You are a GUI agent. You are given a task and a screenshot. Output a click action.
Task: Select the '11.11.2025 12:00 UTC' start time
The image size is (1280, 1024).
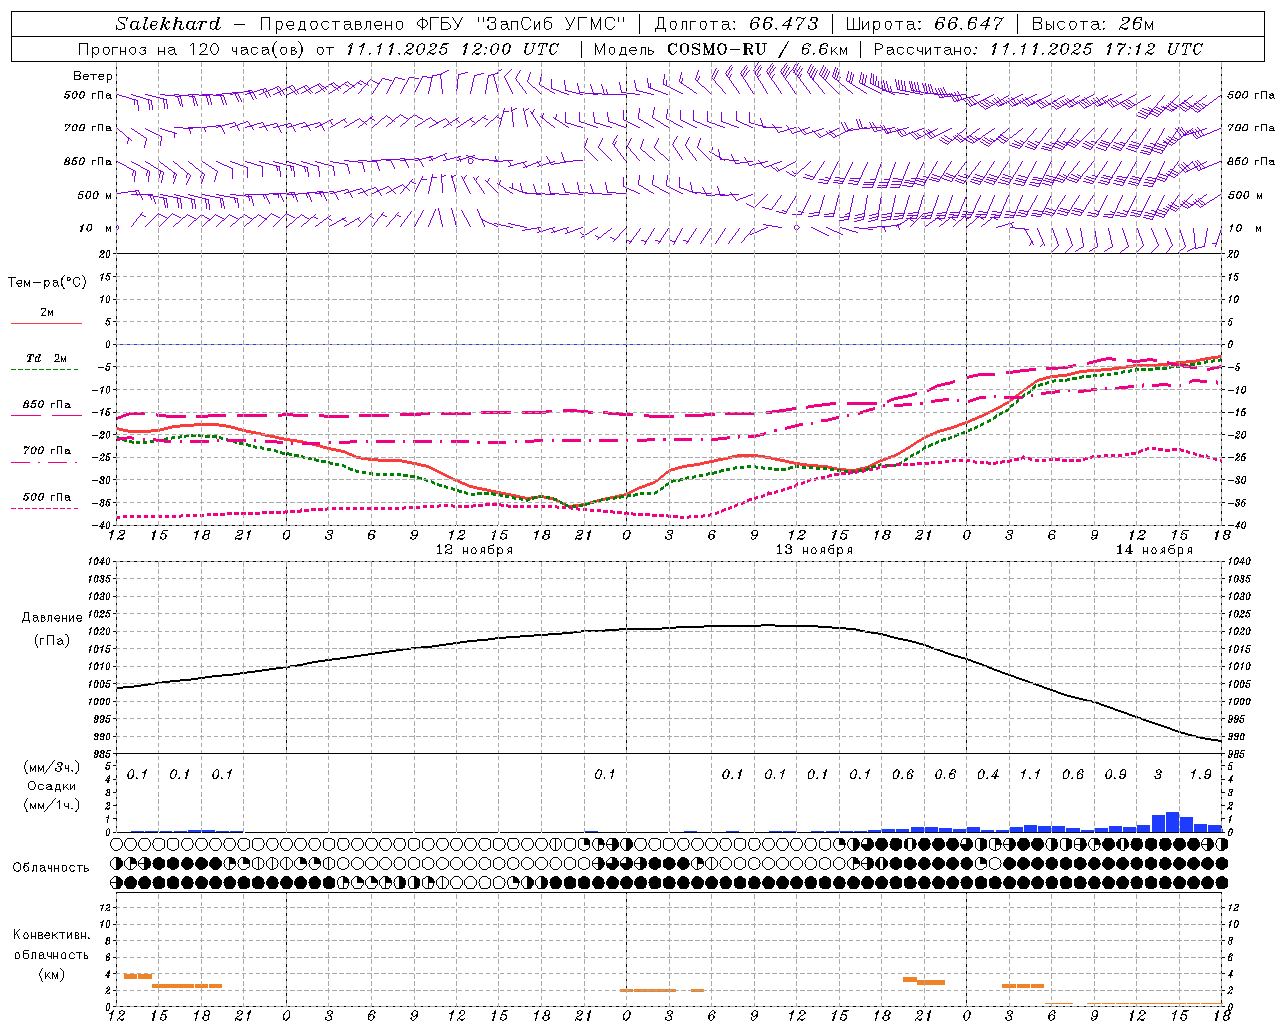coord(453,49)
